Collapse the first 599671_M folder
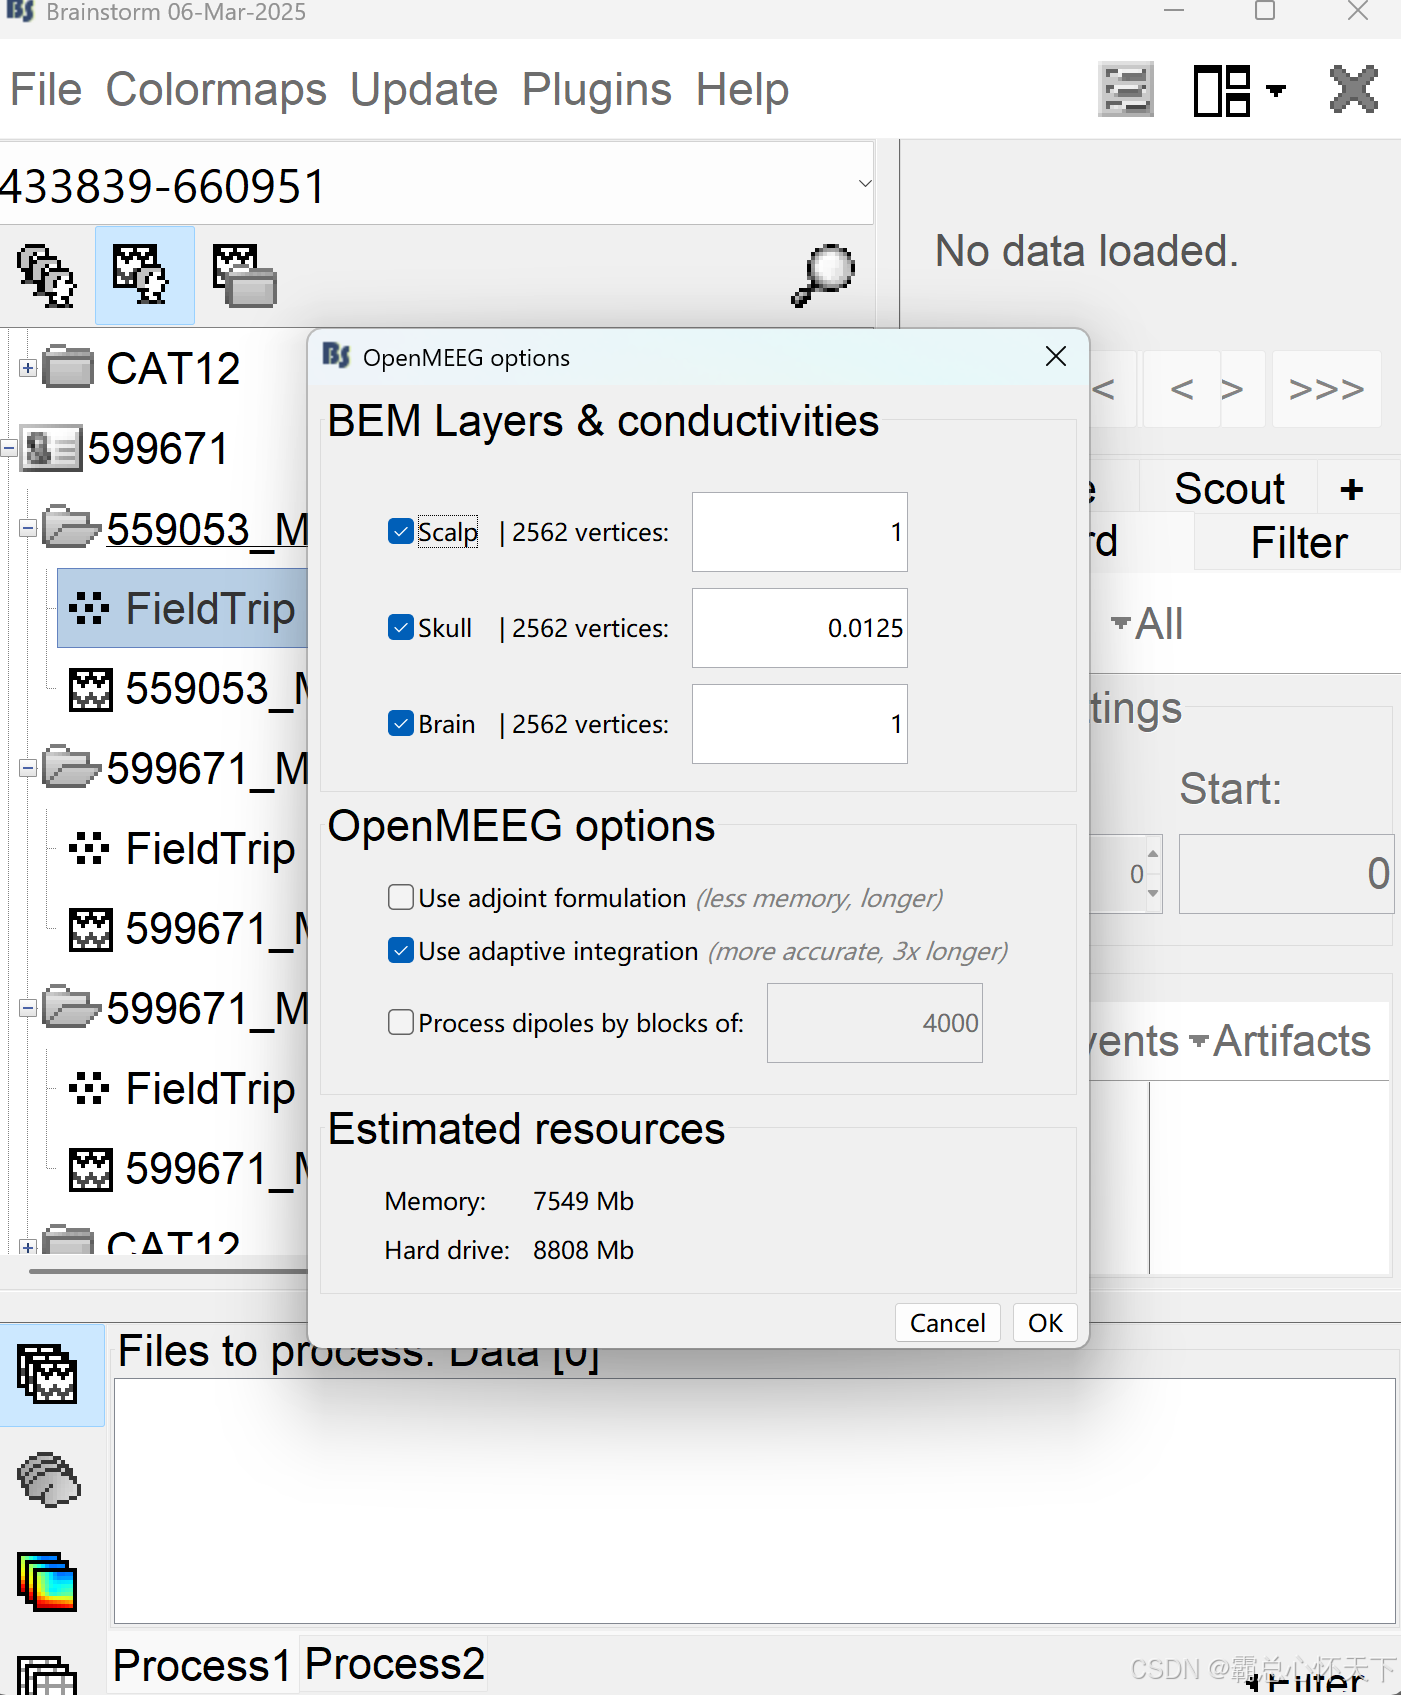The width and height of the screenshot is (1401, 1695). [28, 768]
